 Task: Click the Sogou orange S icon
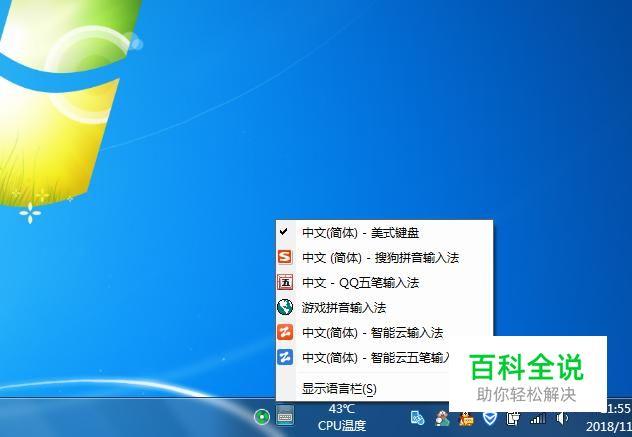(x=285, y=257)
